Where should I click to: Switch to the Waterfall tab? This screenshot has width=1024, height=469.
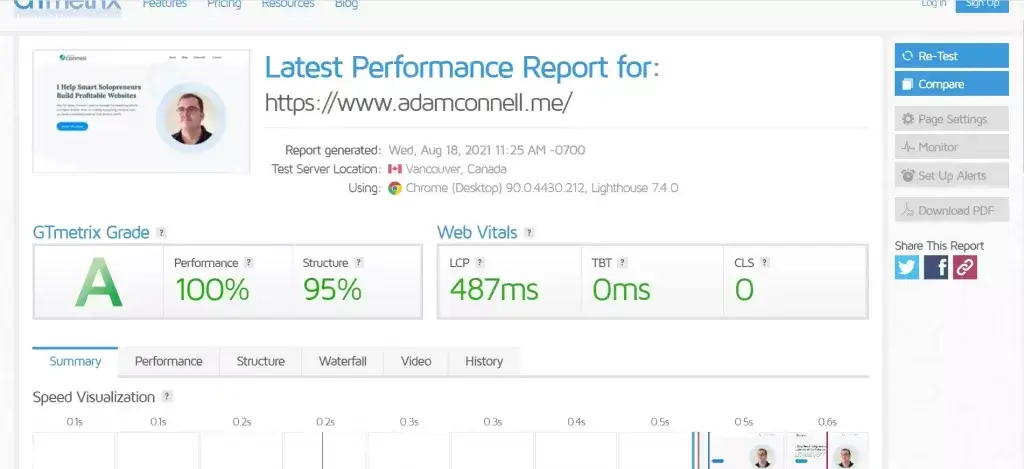(343, 361)
